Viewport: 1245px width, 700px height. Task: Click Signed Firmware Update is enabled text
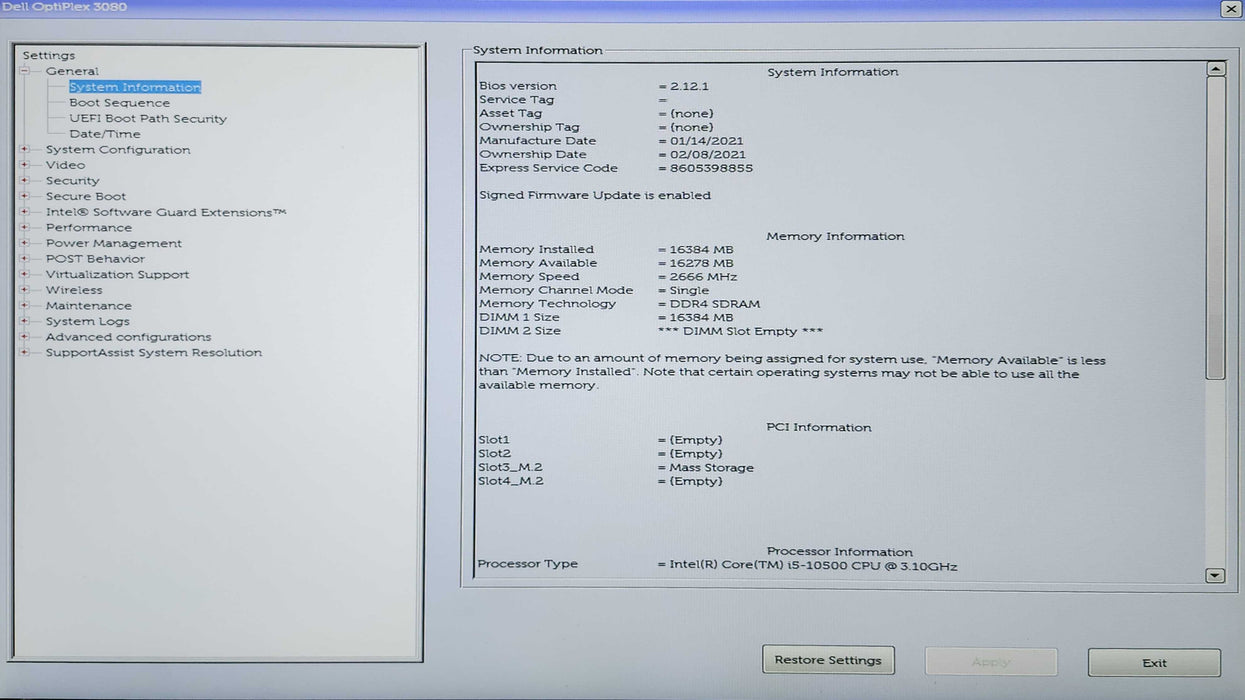point(595,195)
